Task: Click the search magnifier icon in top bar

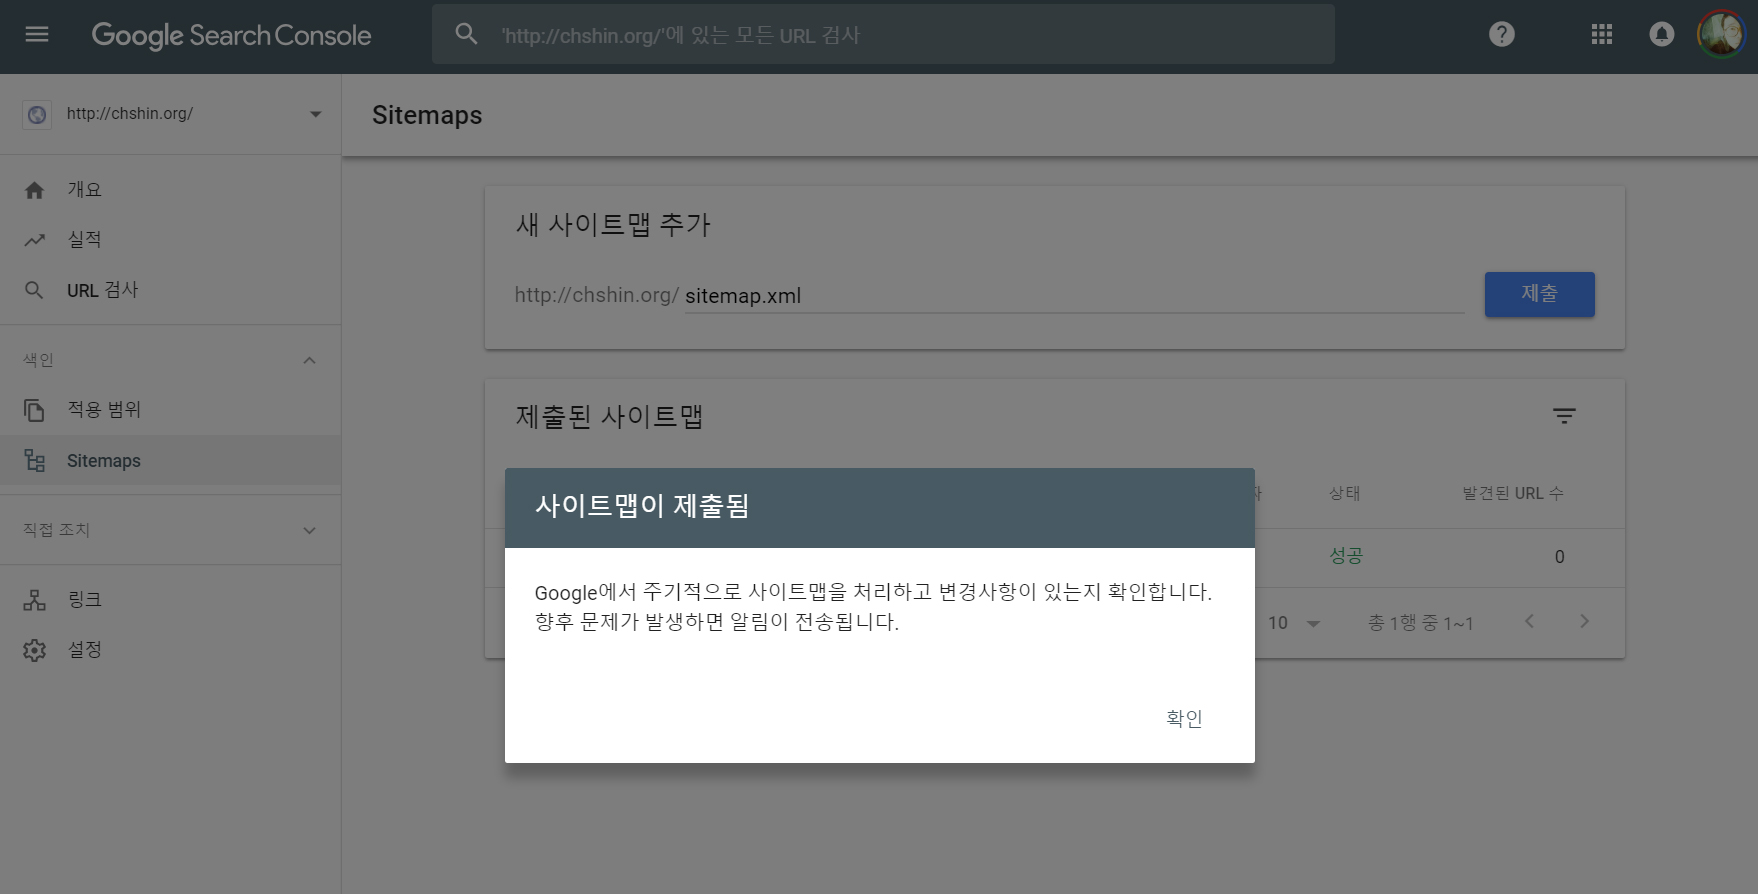Action: pos(466,34)
